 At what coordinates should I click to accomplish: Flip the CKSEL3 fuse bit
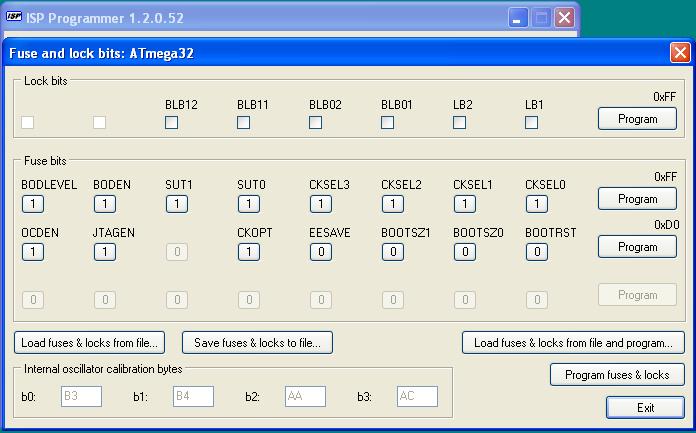coord(320,204)
